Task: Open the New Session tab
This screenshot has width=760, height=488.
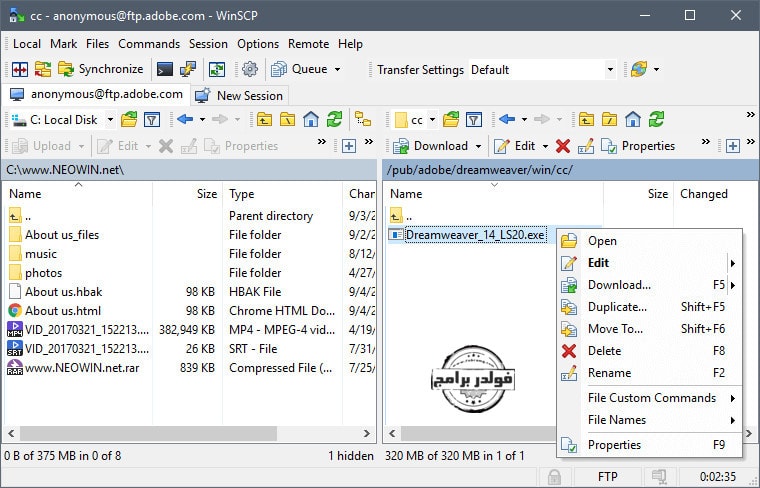Action: pos(239,95)
